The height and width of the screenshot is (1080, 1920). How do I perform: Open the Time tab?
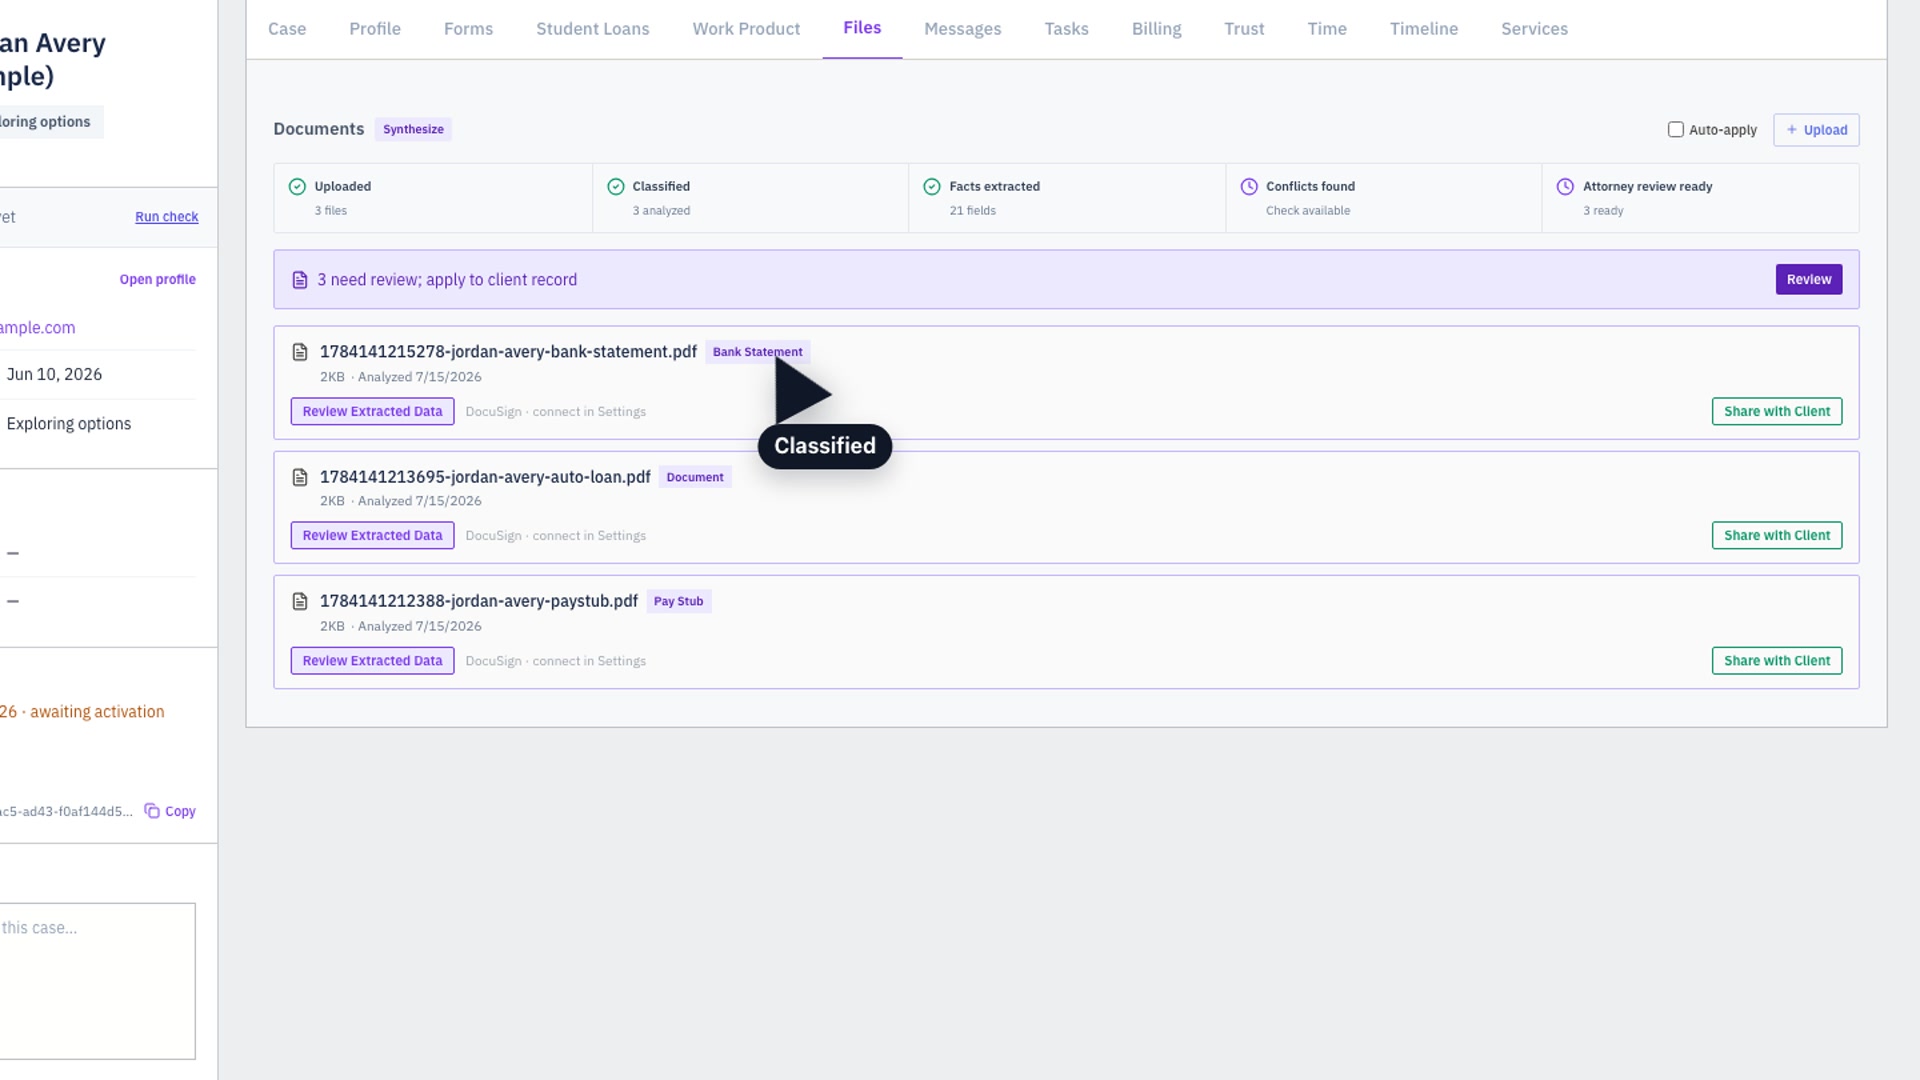tap(1327, 29)
